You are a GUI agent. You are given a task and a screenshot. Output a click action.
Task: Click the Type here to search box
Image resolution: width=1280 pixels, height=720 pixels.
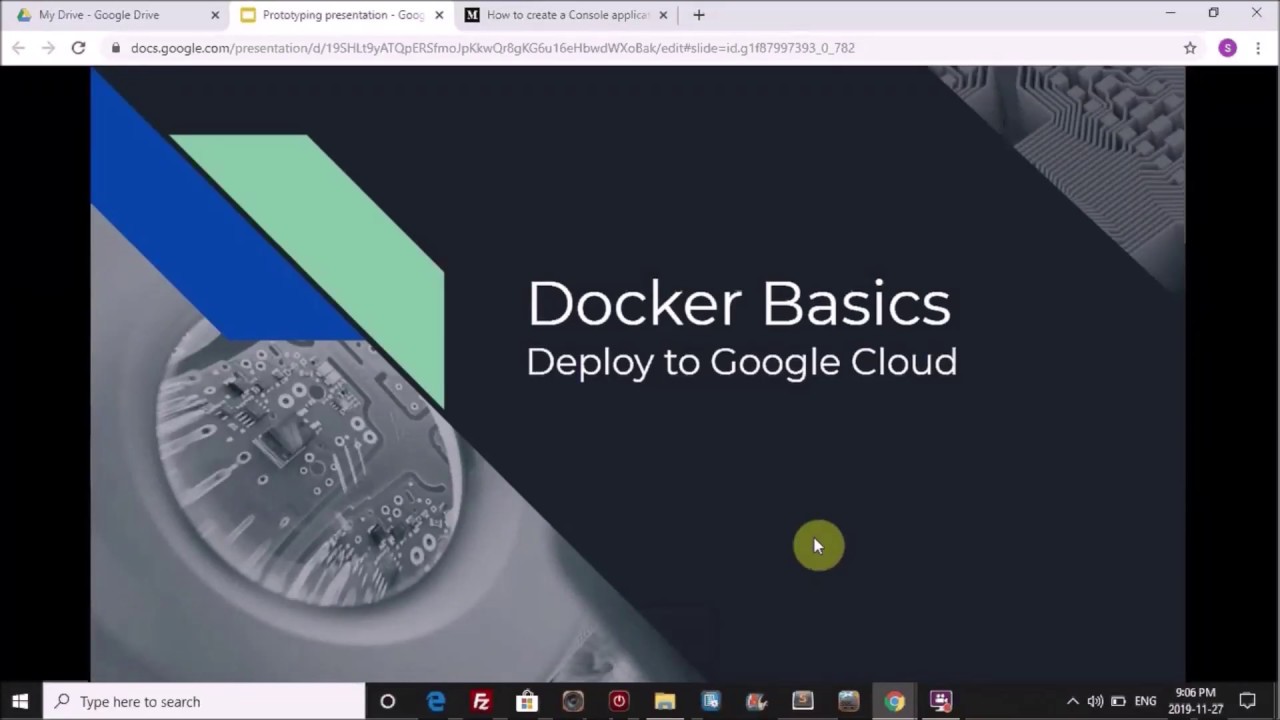205,701
